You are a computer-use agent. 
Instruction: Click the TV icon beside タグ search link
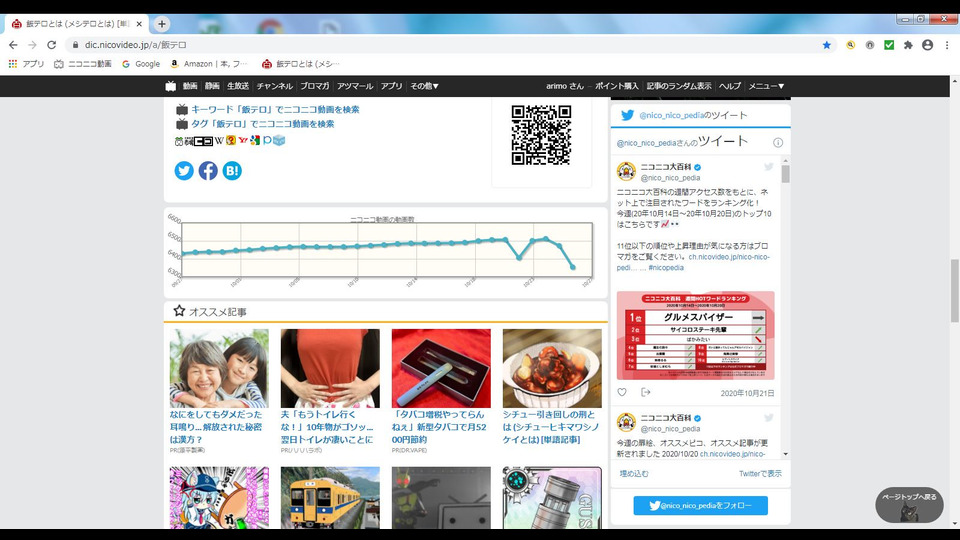182,124
